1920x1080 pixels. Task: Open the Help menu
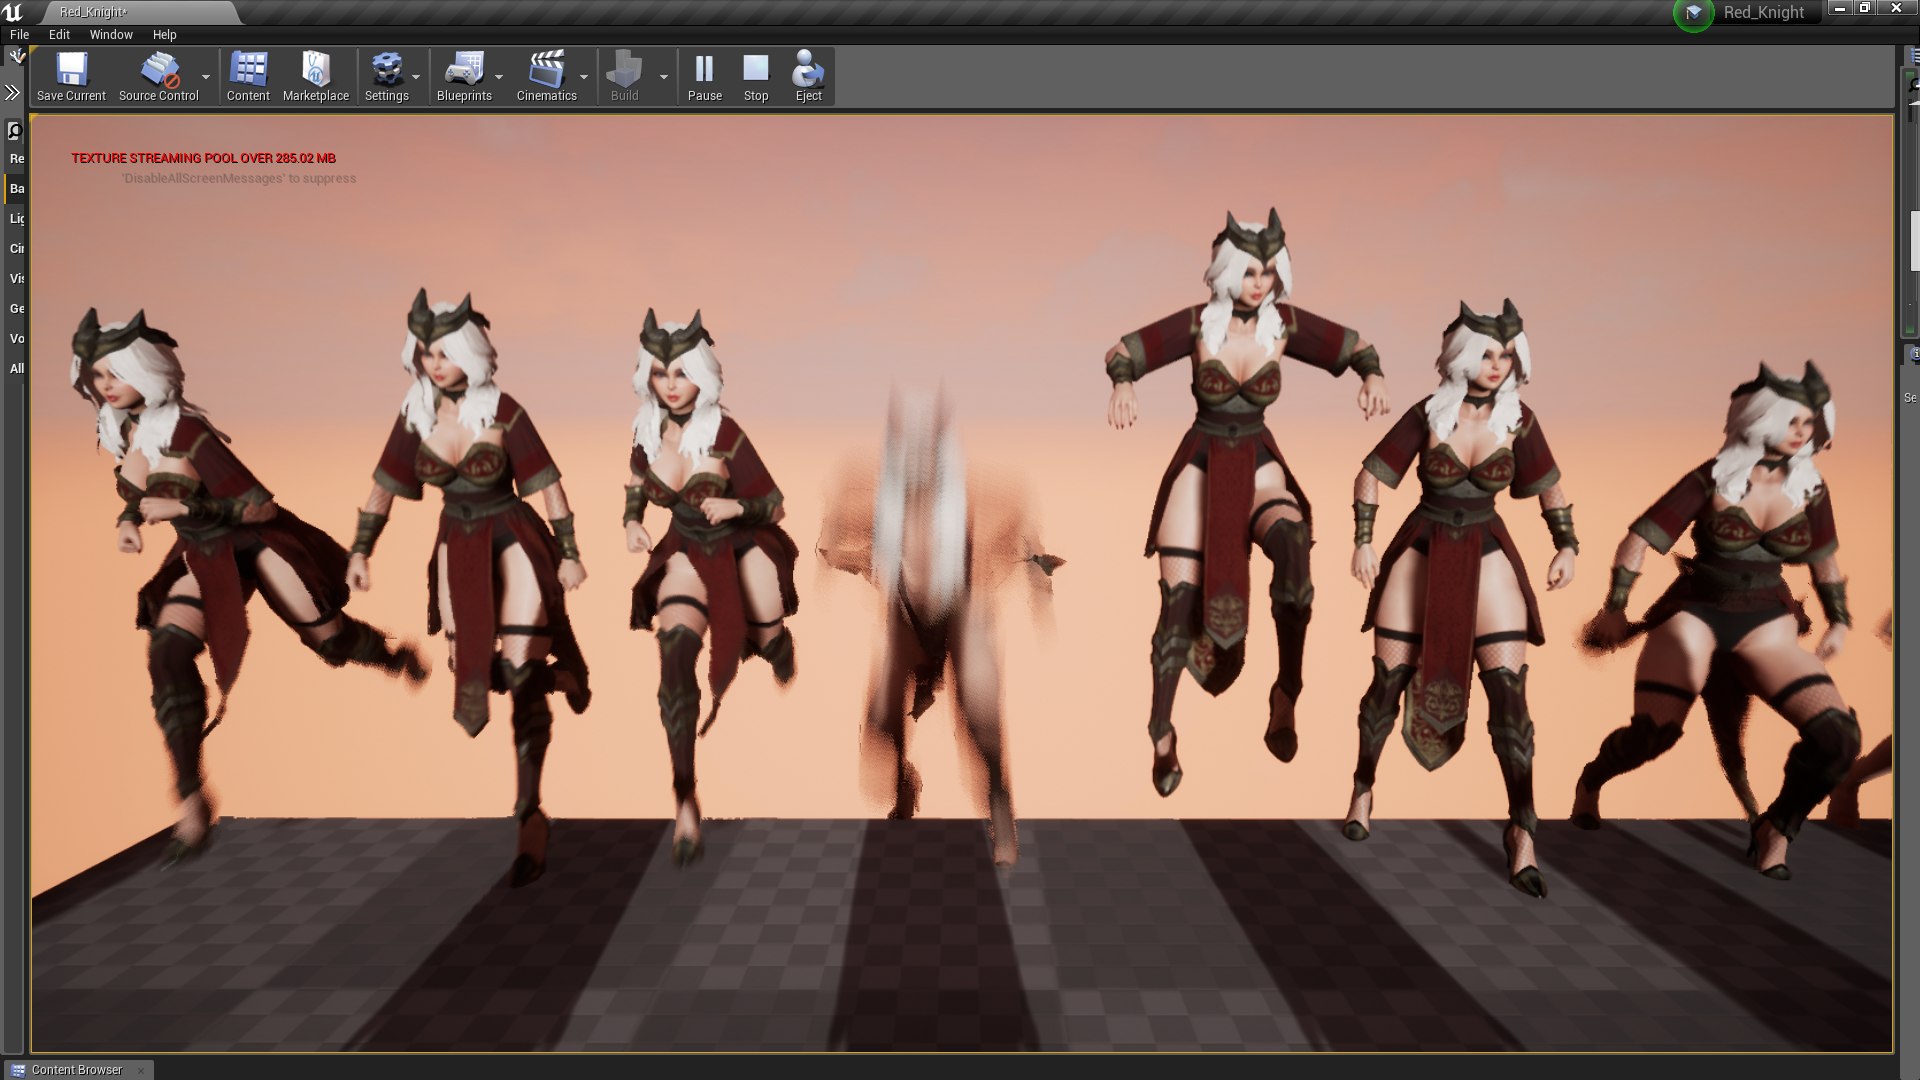coord(164,34)
